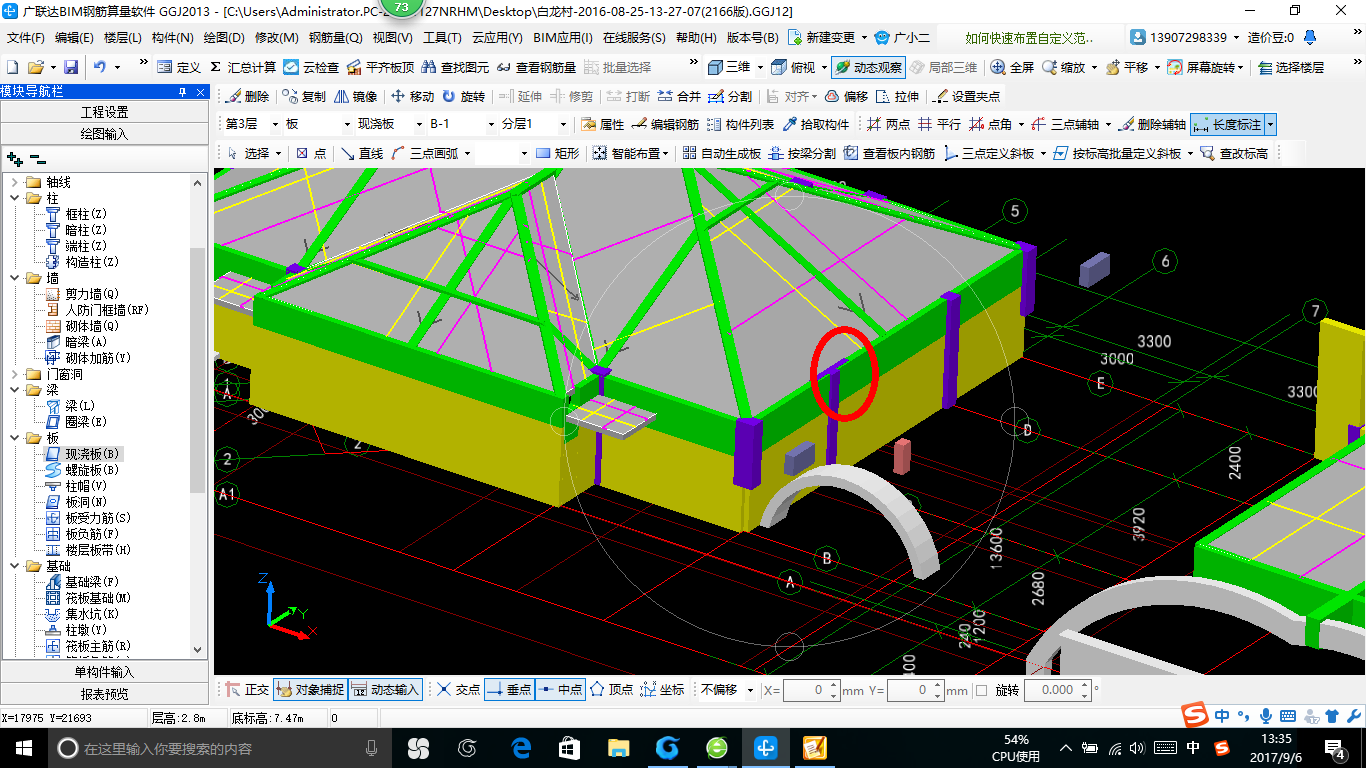Expand the 门窗洞 tree node

pyautogui.click(x=14, y=374)
